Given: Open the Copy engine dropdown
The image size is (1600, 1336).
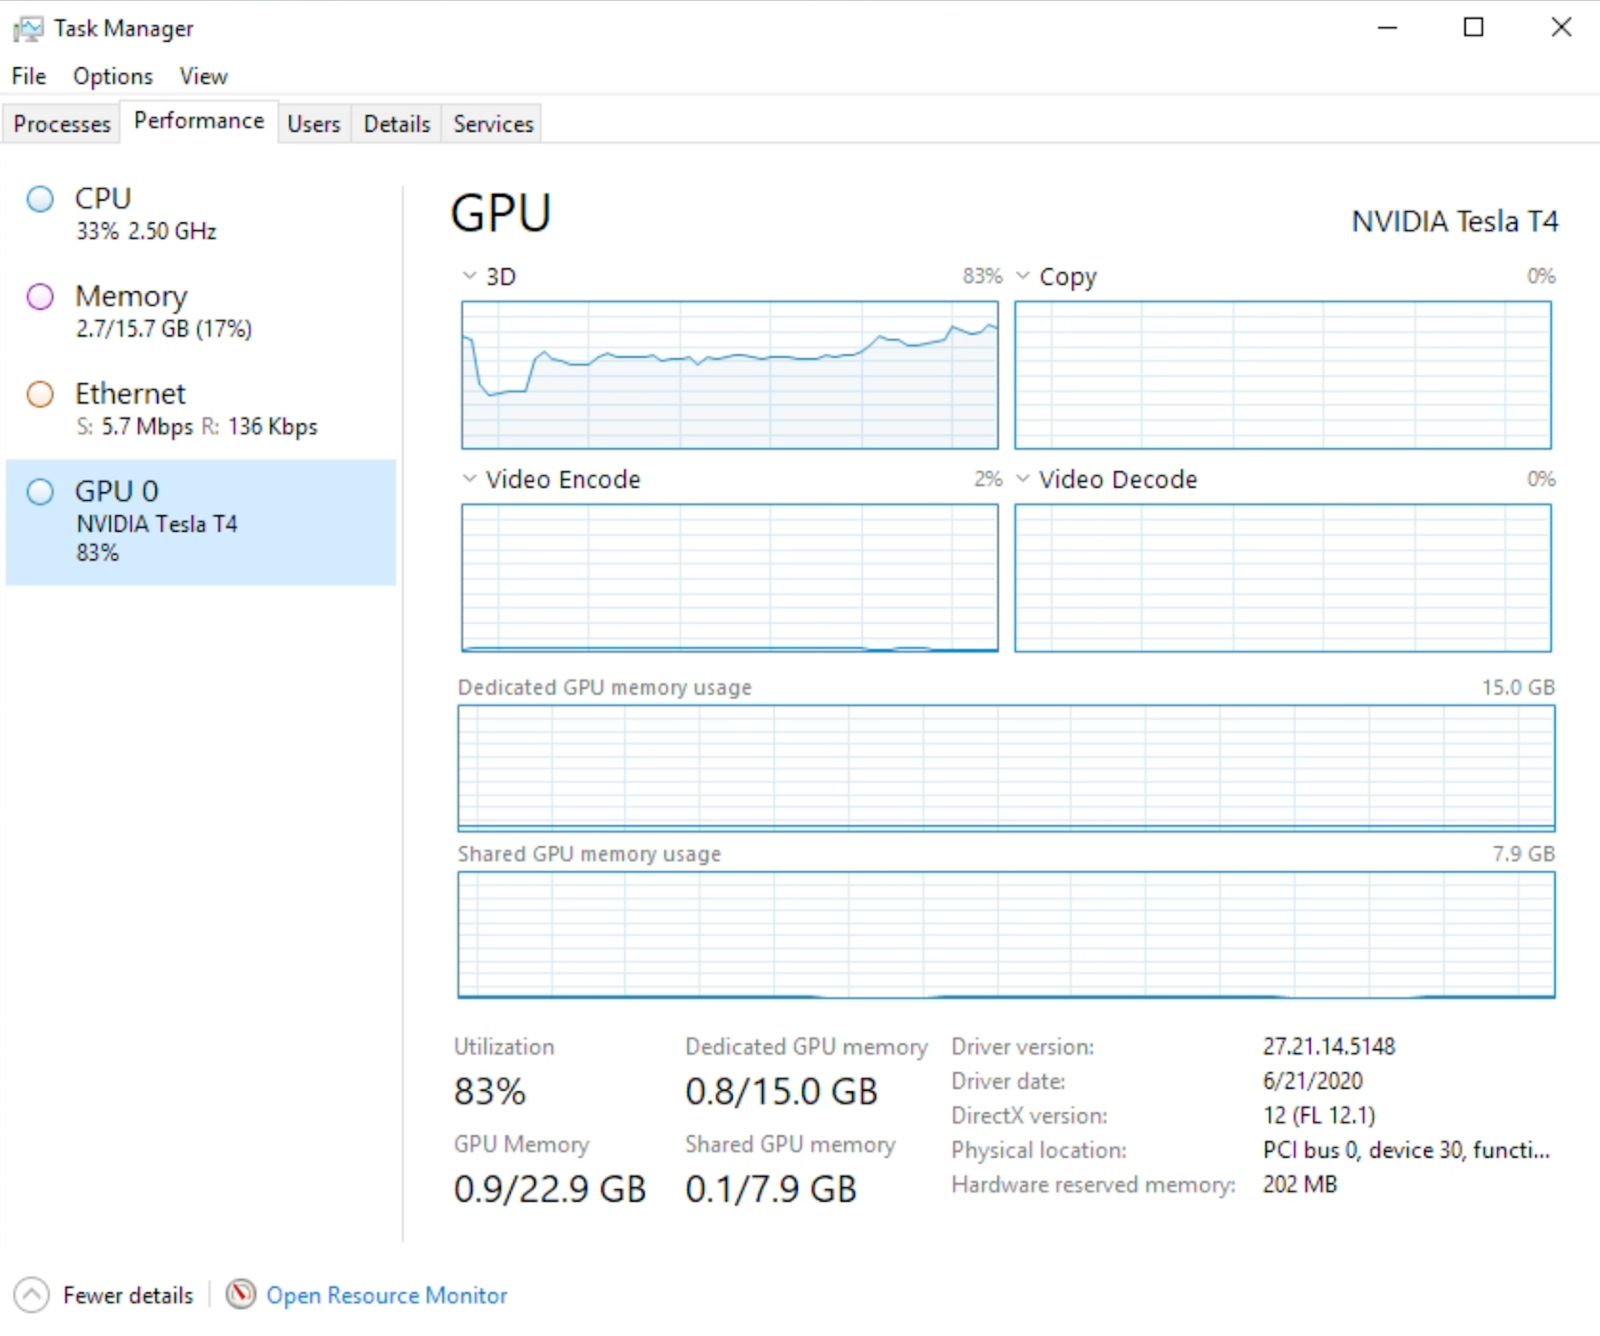Looking at the screenshot, I should coord(1022,276).
